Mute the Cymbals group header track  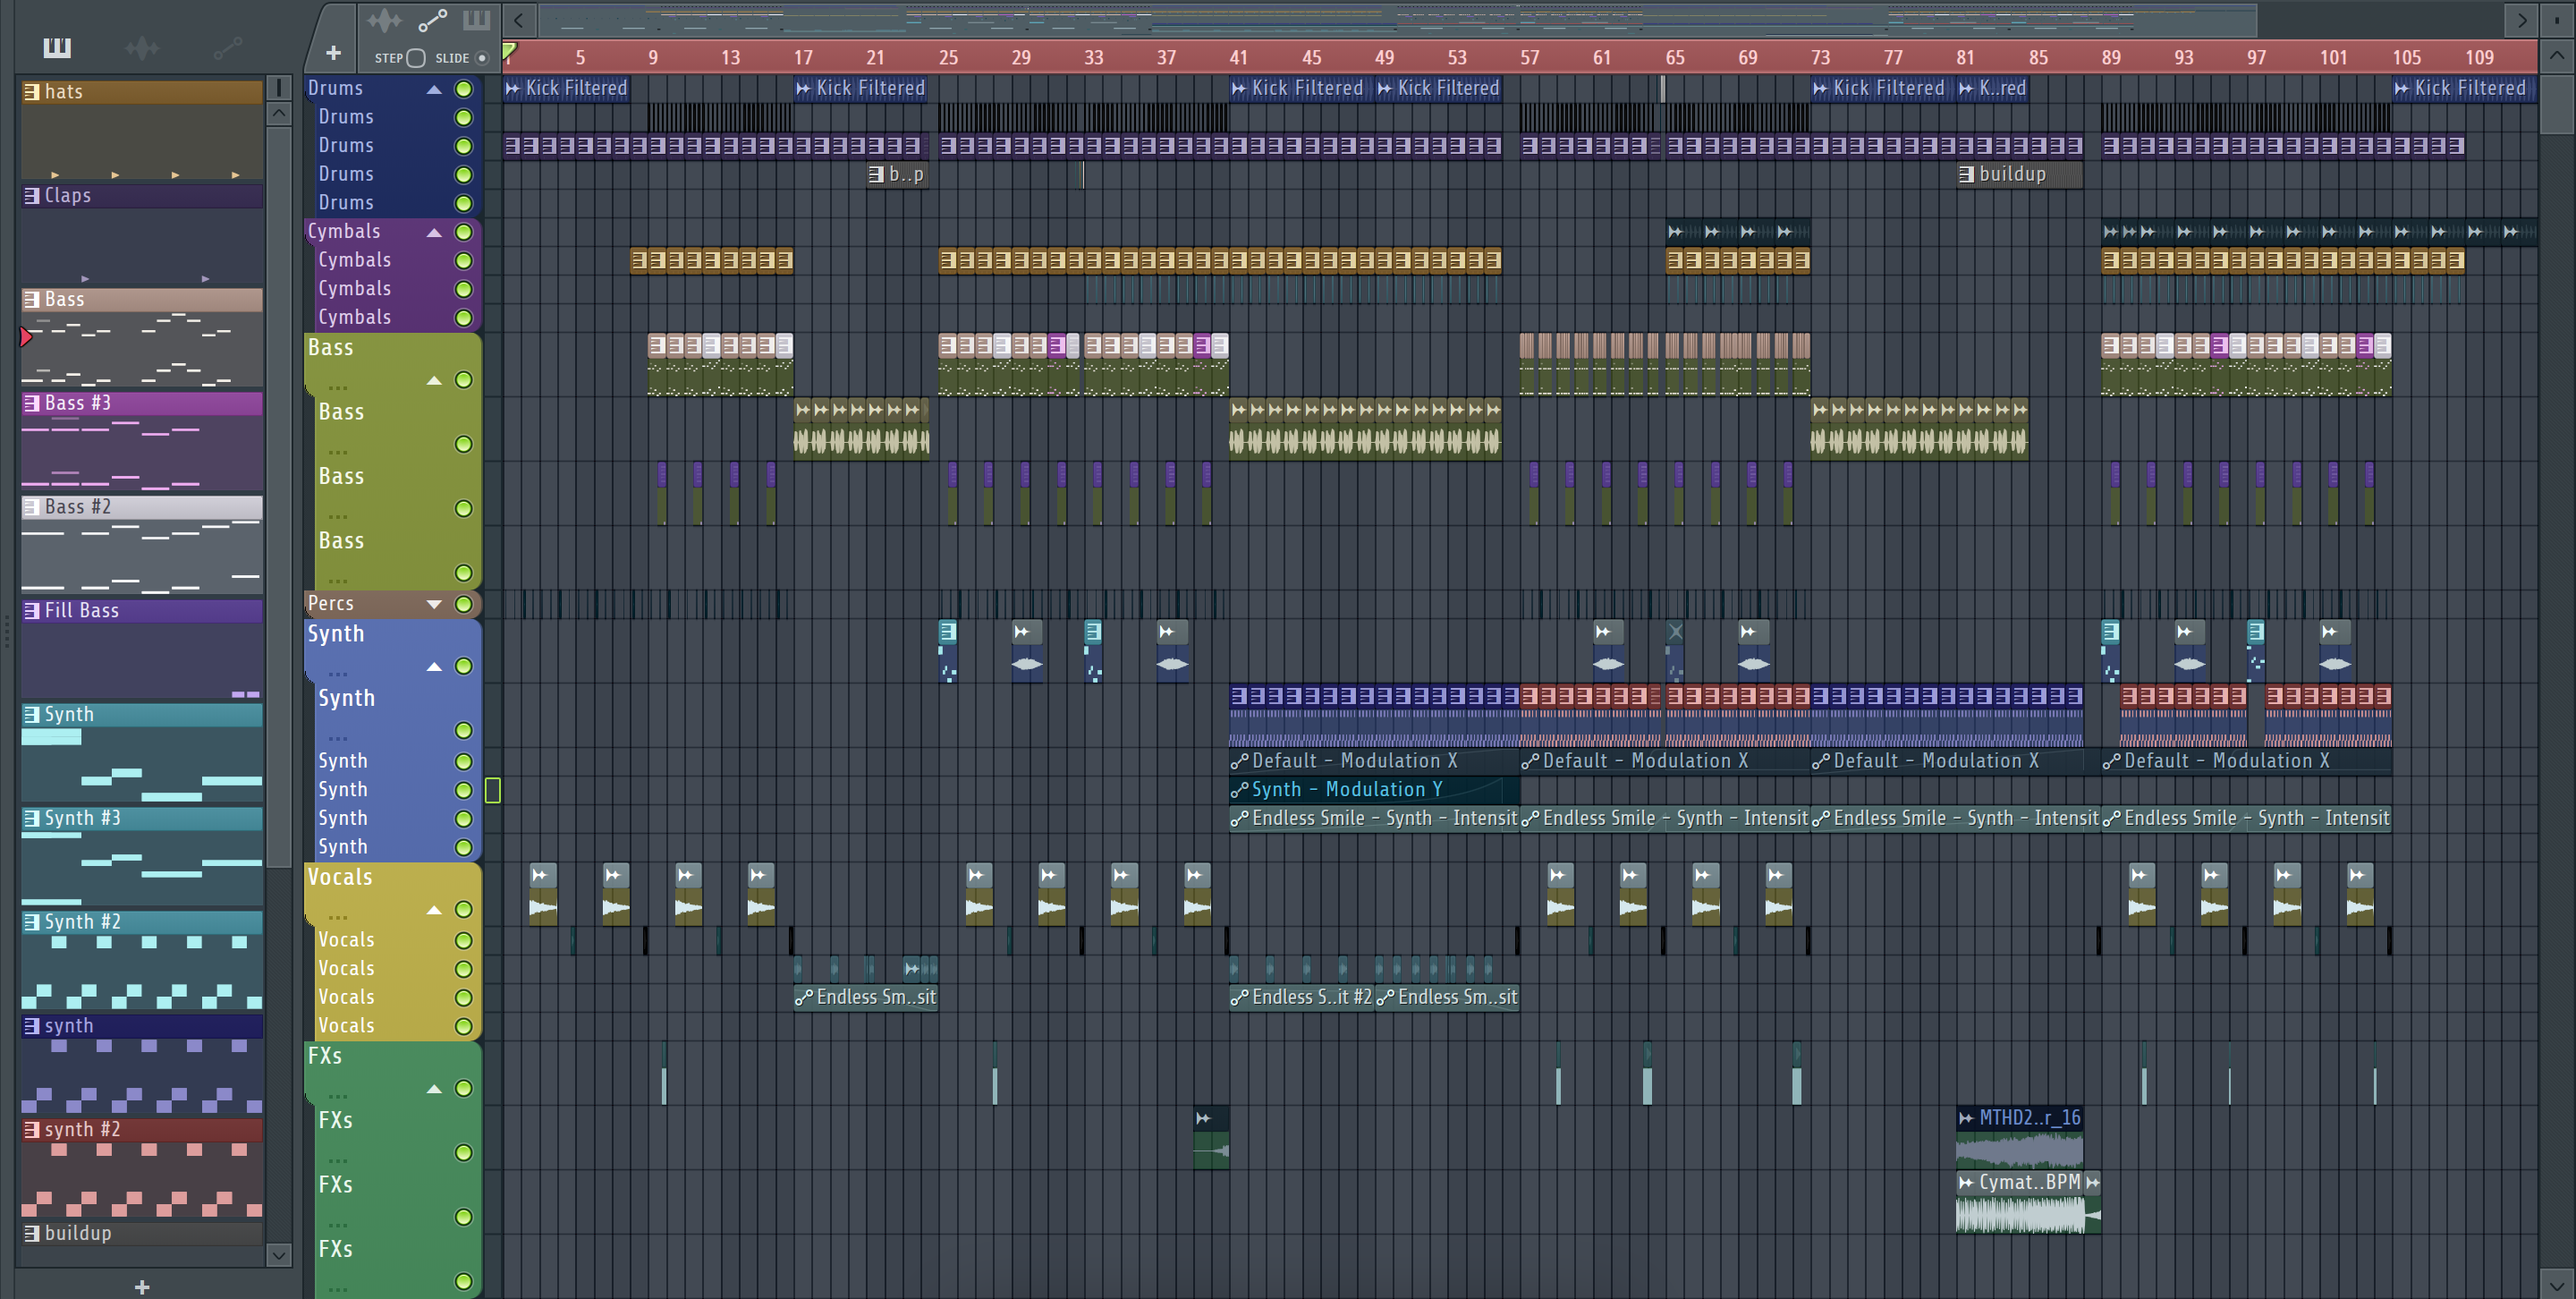464,232
